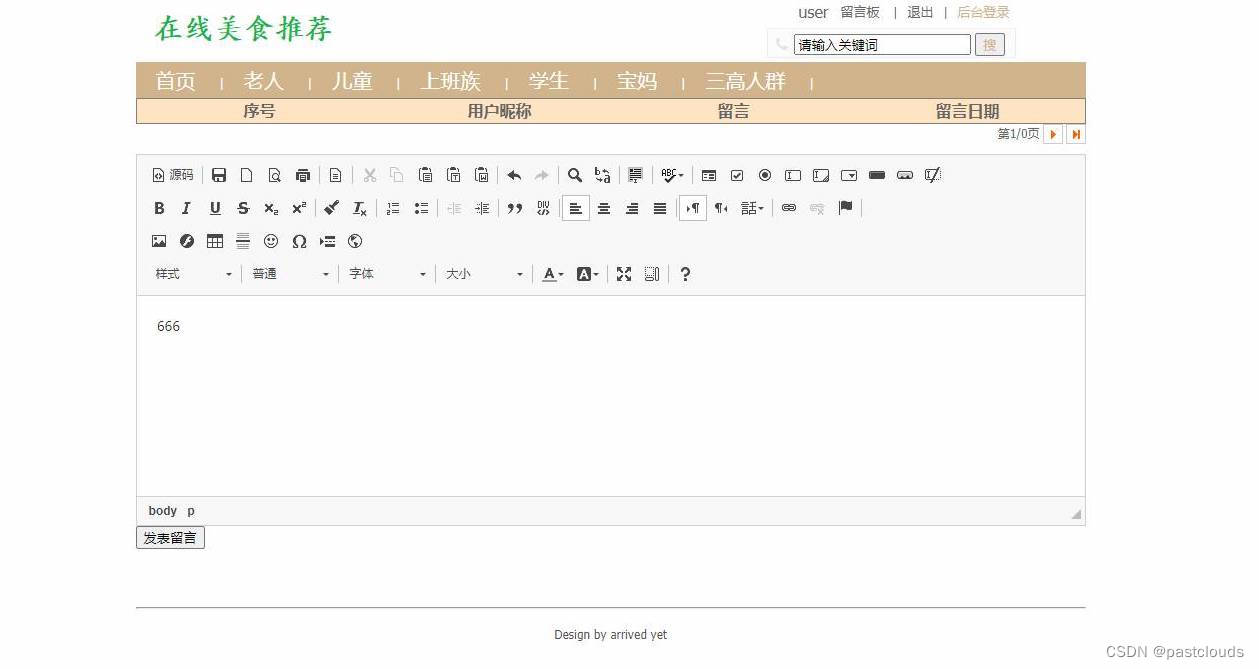Maximize the editor with fullscreen icon
Image resolution: width=1259 pixels, height=669 pixels.
pyautogui.click(x=624, y=274)
